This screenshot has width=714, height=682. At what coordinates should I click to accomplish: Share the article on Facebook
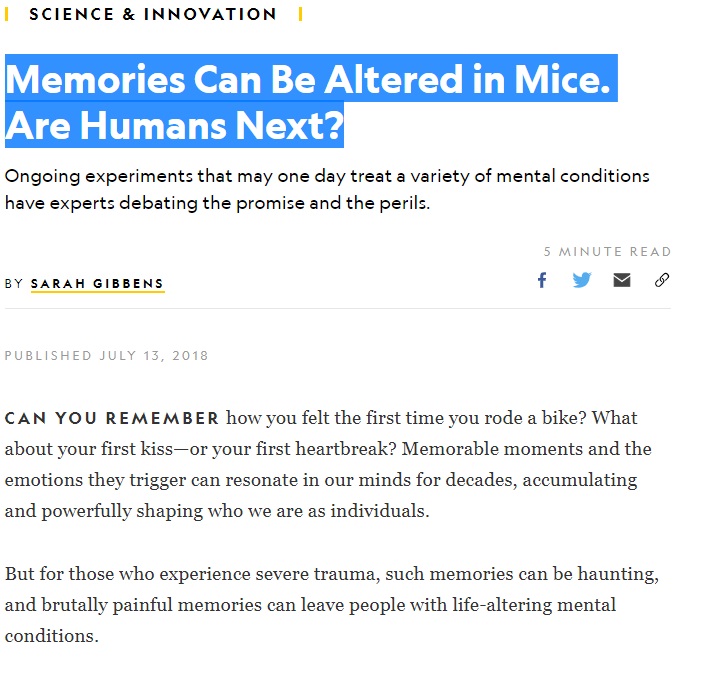pyautogui.click(x=542, y=280)
